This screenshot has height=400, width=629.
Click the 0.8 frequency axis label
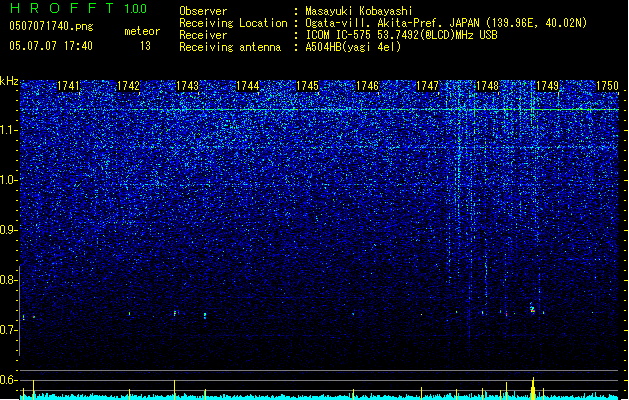[x=8, y=280]
